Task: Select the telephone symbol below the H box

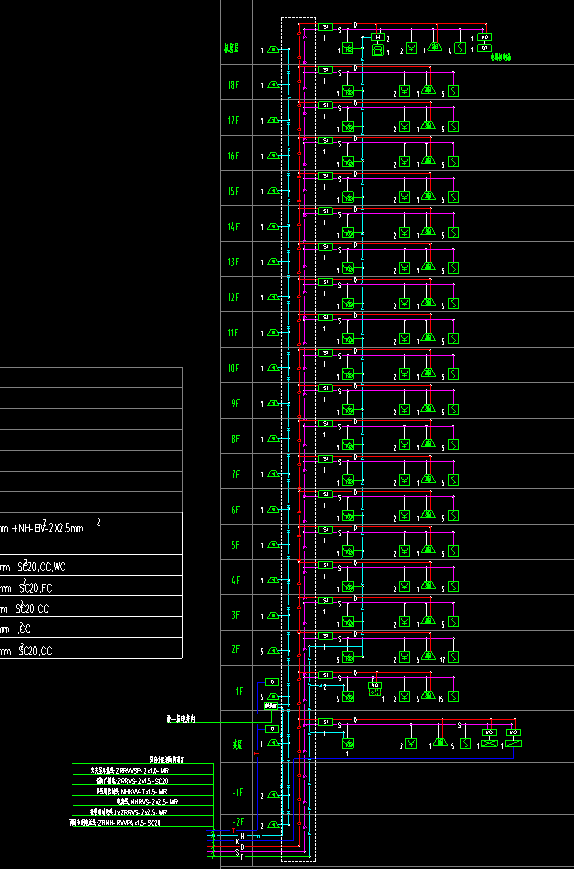Action: tap(377, 50)
